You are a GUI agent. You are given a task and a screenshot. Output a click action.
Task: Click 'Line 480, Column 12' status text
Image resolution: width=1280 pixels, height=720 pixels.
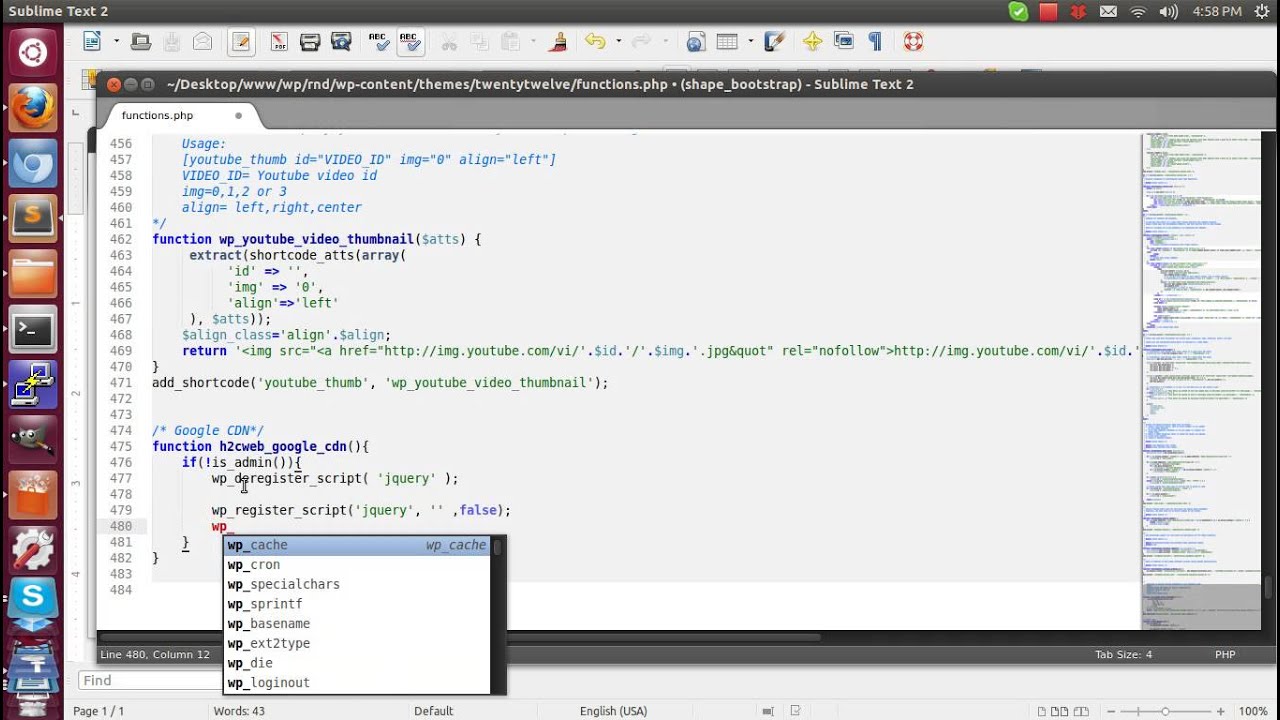point(155,655)
